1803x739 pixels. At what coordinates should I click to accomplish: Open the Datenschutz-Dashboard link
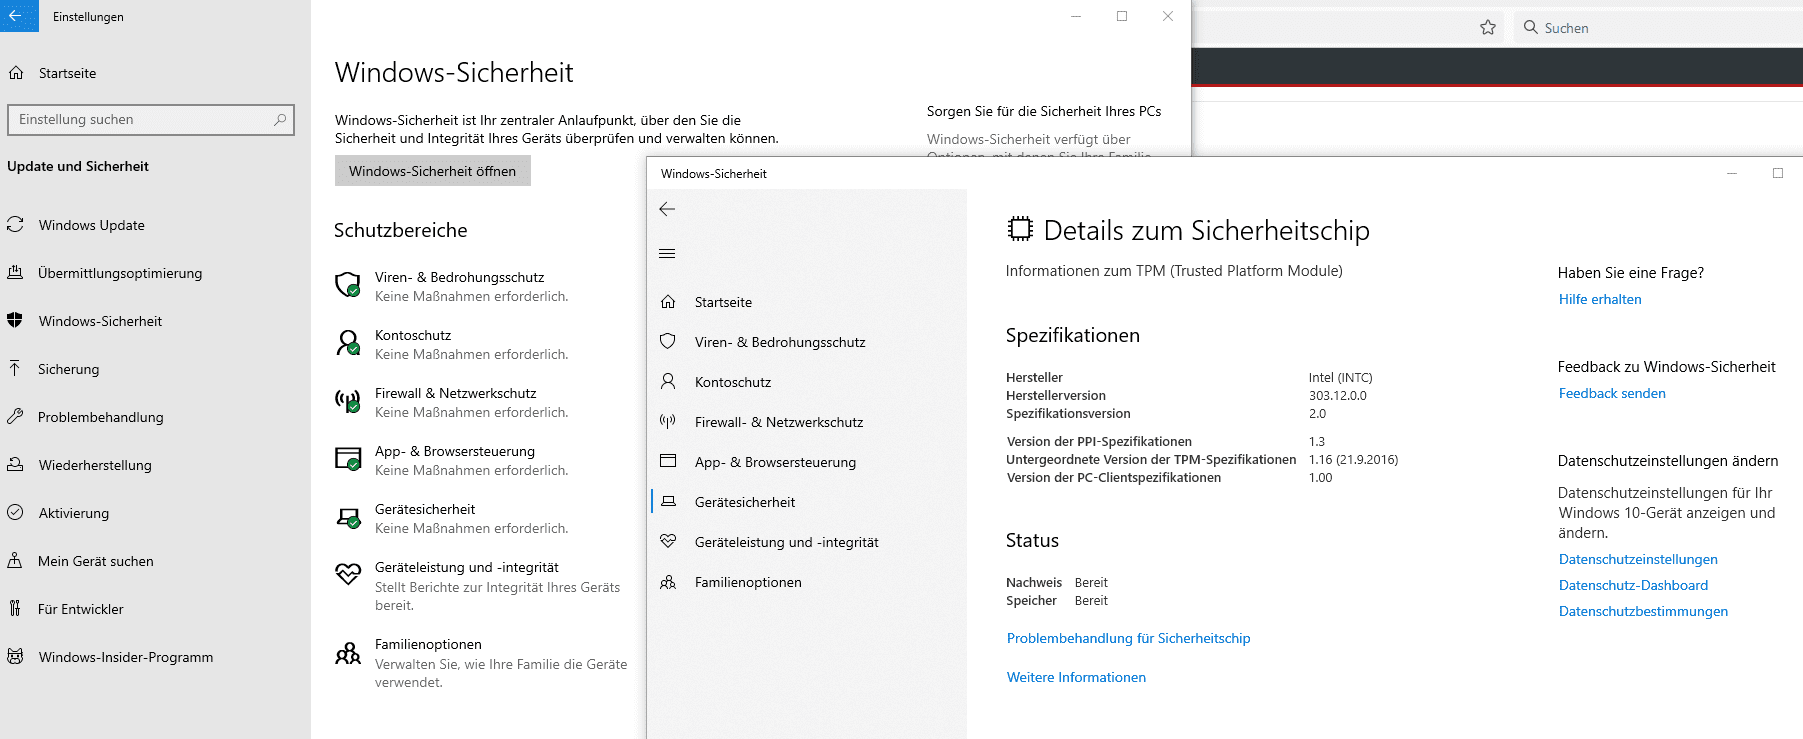[x=1633, y=585]
